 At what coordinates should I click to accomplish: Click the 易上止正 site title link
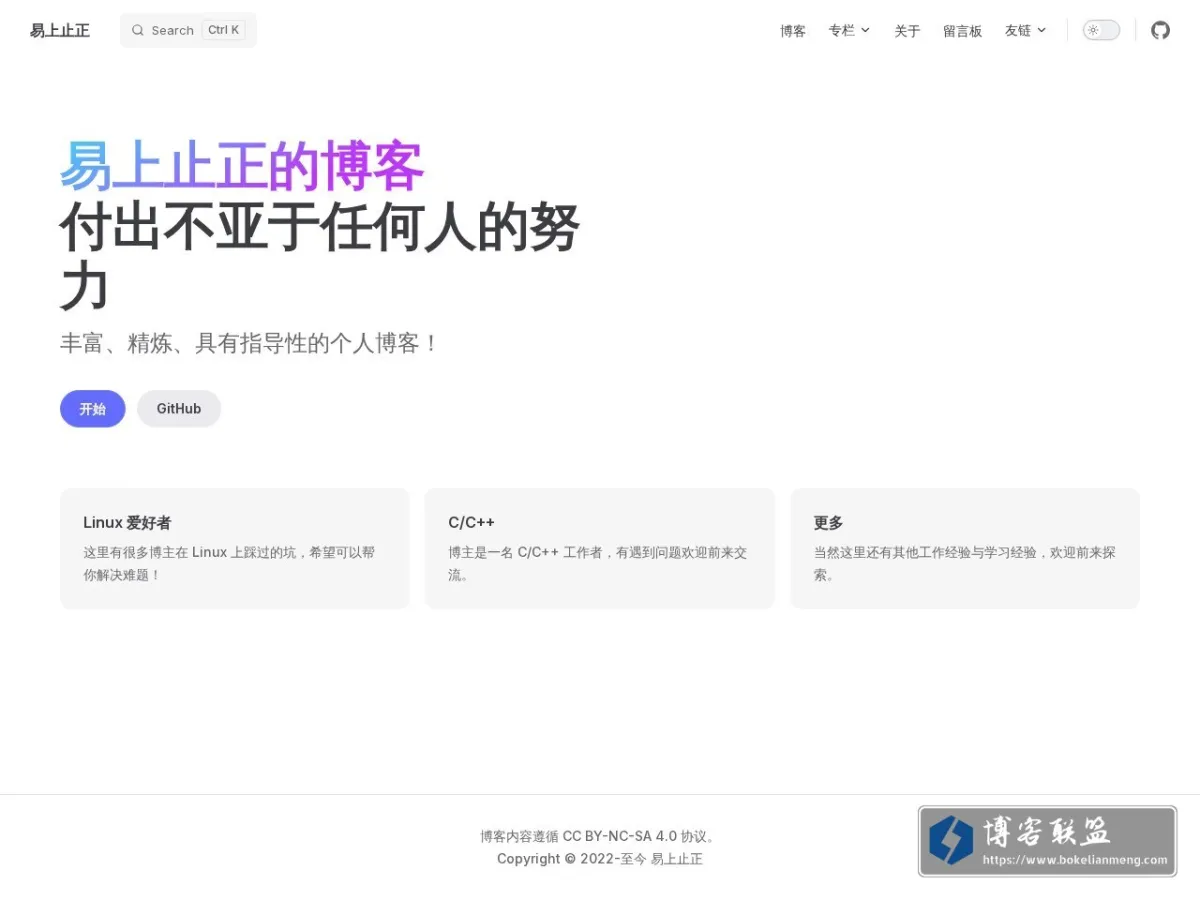point(60,30)
